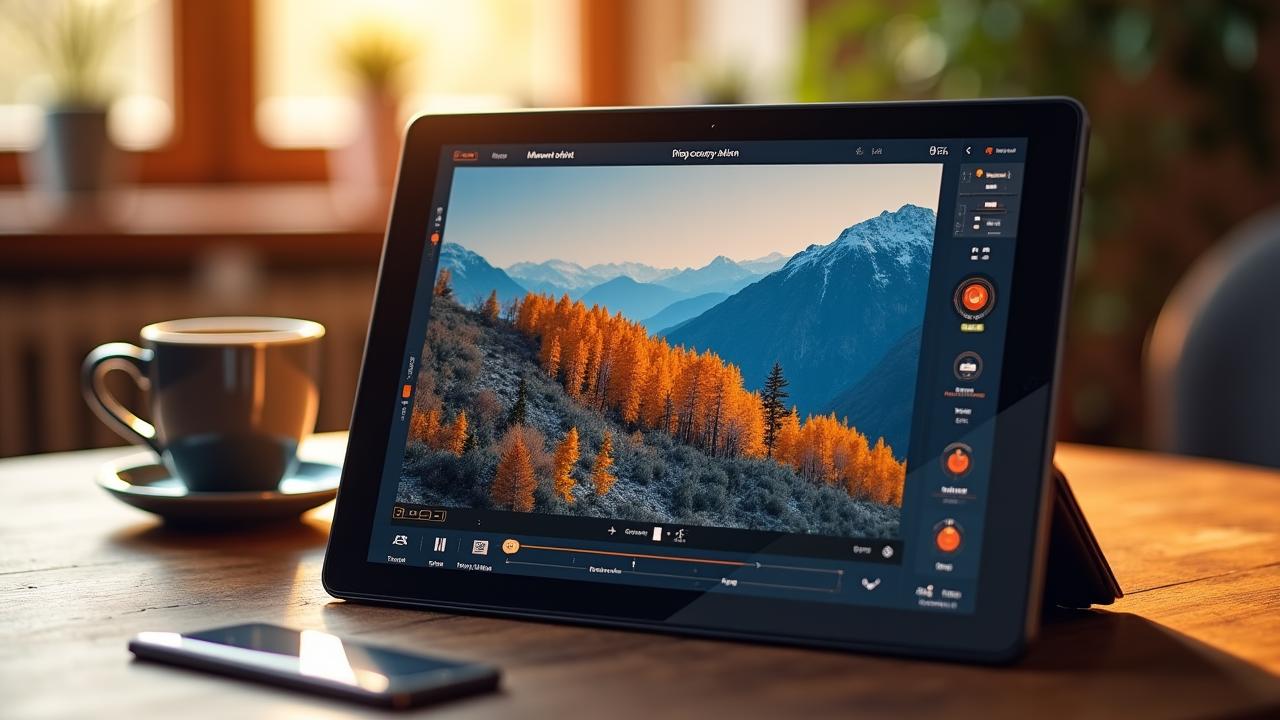This screenshot has height=720, width=1280.
Task: Tap the bottom orange adjustment knob
Action: (x=948, y=538)
